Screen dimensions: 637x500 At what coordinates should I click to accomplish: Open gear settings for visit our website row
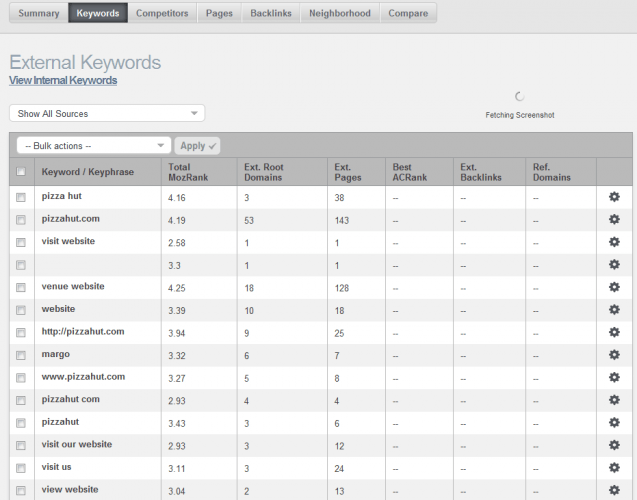tap(614, 445)
